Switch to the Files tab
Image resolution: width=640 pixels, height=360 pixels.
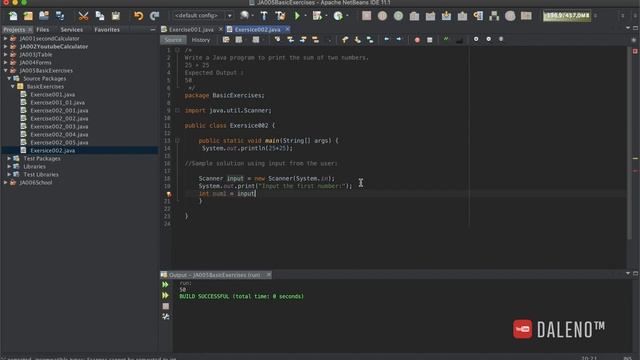click(x=42, y=30)
